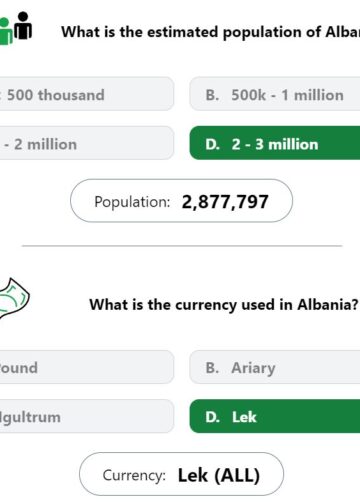This screenshot has height=504, width=360.
Task: Click the currency used in Albania question
Action: click(224, 305)
